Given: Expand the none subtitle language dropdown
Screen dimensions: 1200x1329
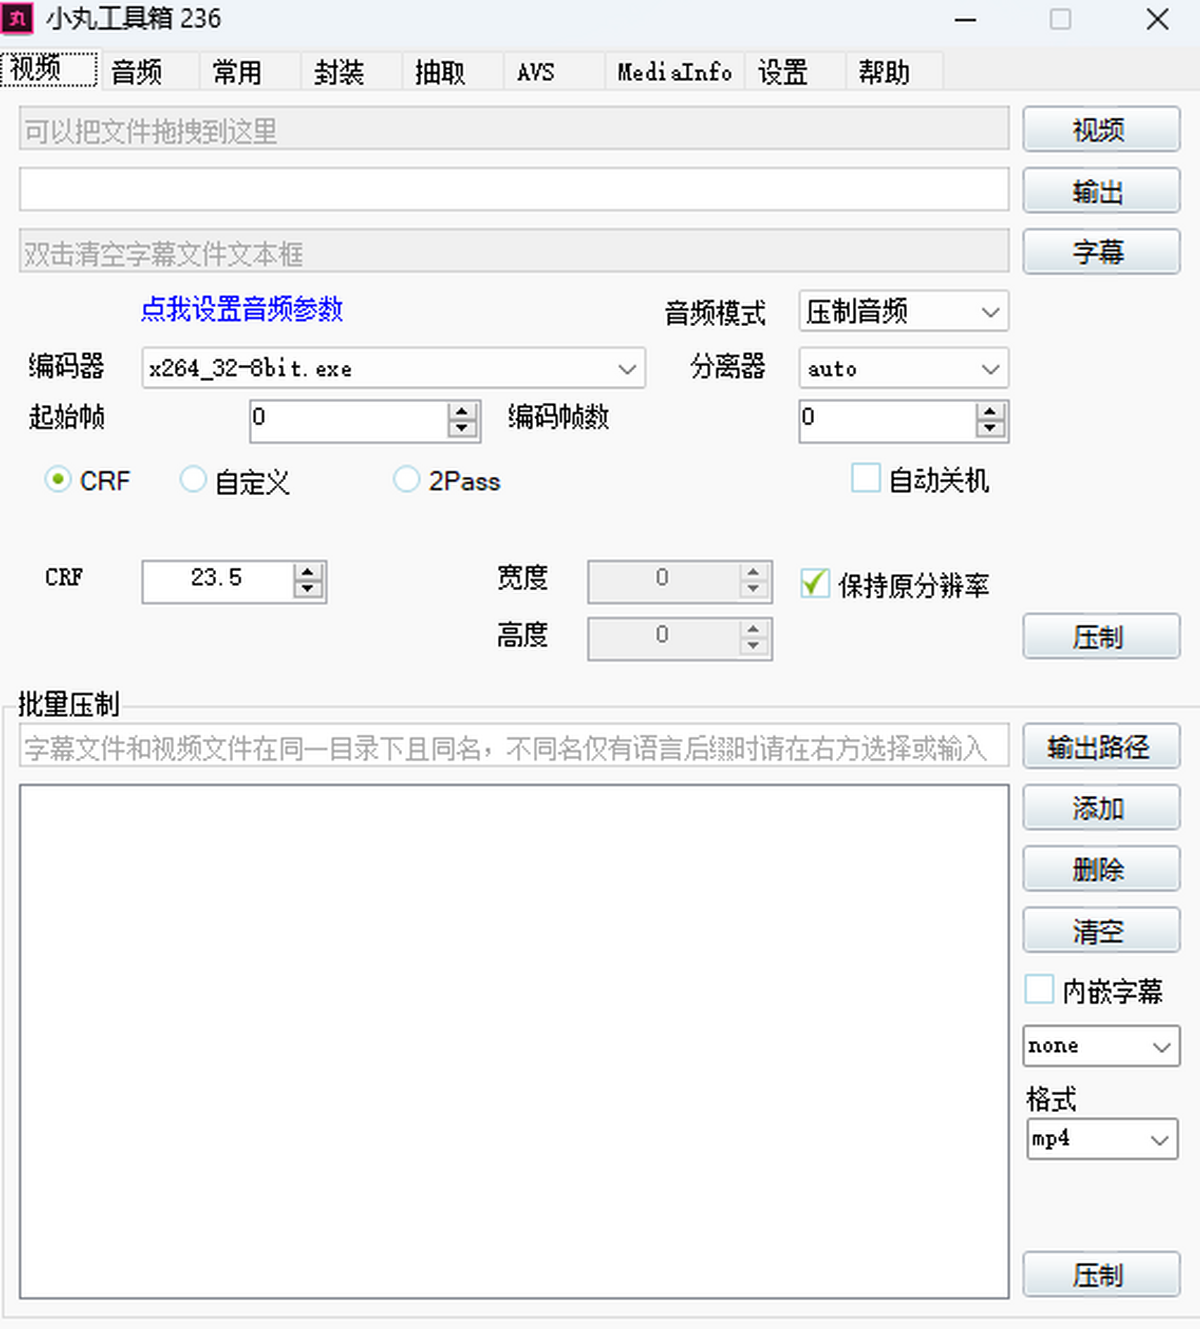Looking at the screenshot, I should [1101, 1046].
